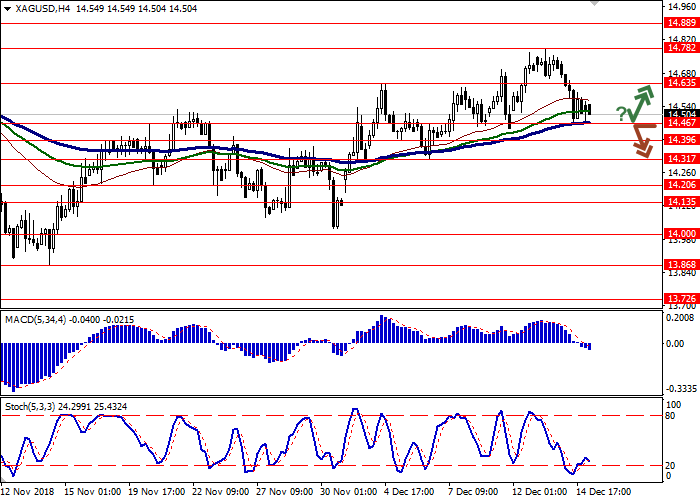Click the brown downward arrow
The image size is (700, 500).
(x=641, y=140)
